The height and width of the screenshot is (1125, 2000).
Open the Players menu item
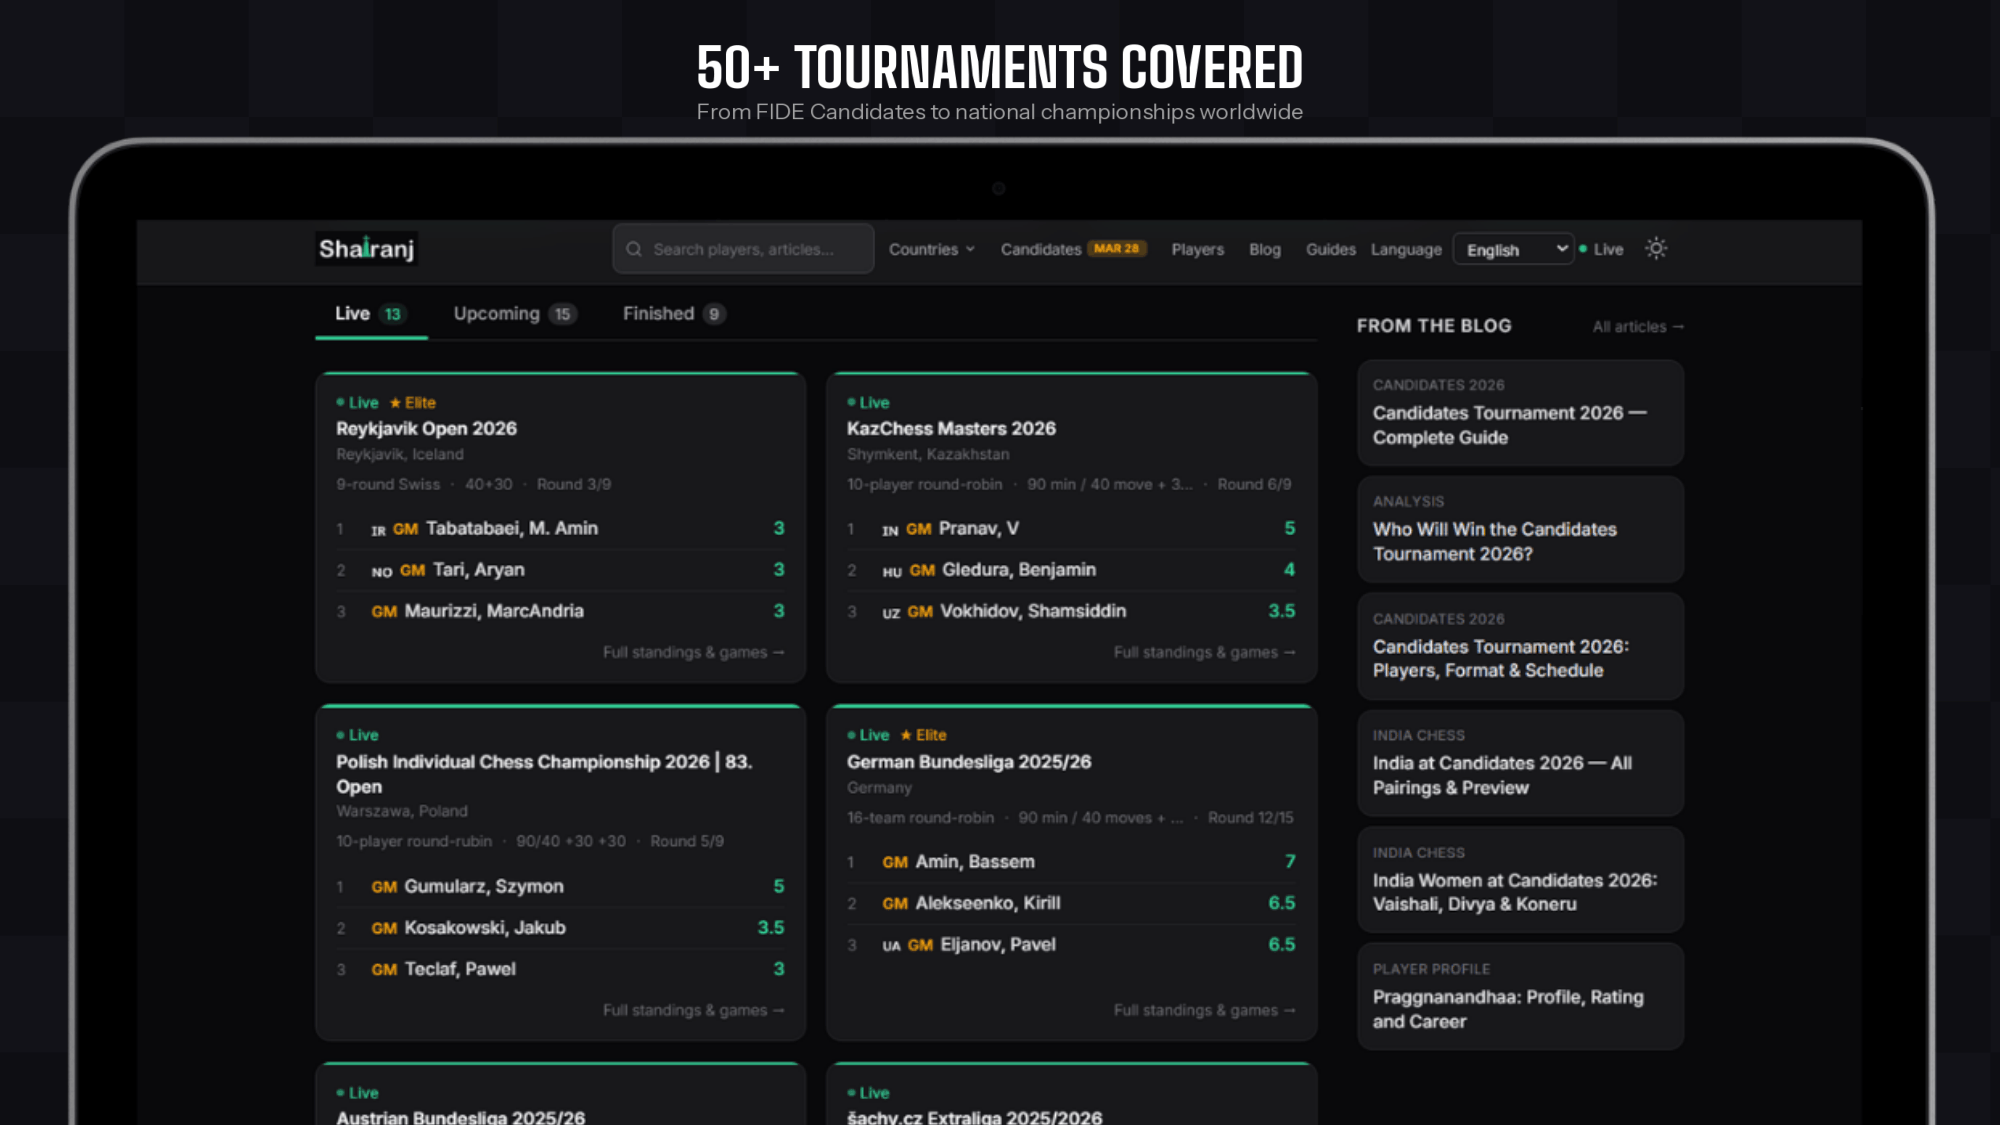click(x=1197, y=249)
